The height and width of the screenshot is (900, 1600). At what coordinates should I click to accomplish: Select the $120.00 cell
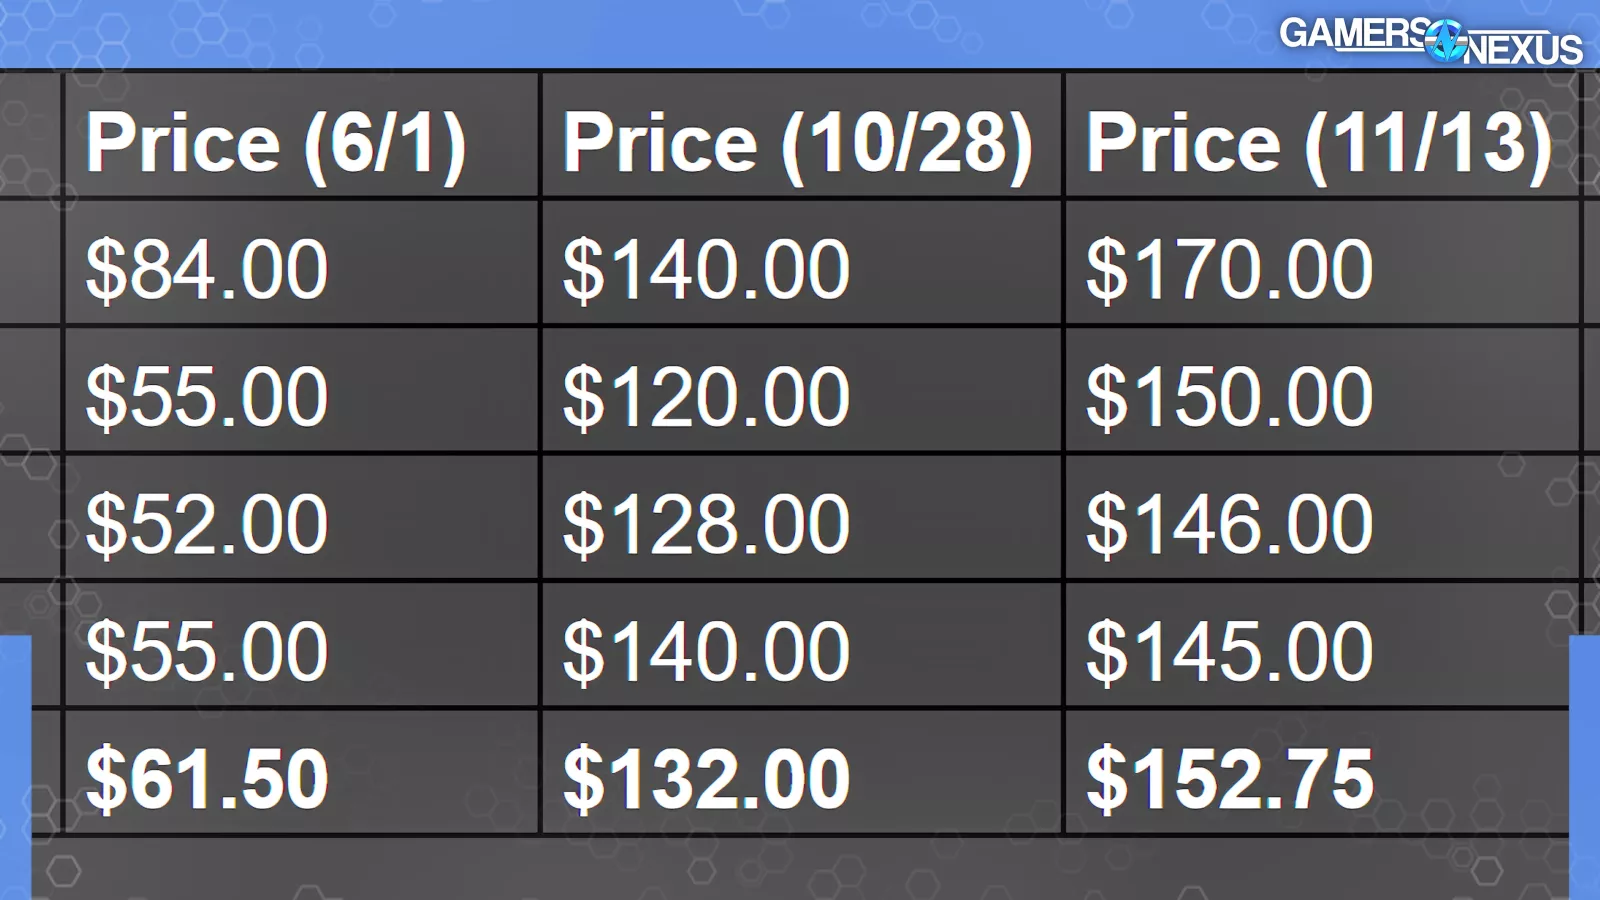pos(706,396)
